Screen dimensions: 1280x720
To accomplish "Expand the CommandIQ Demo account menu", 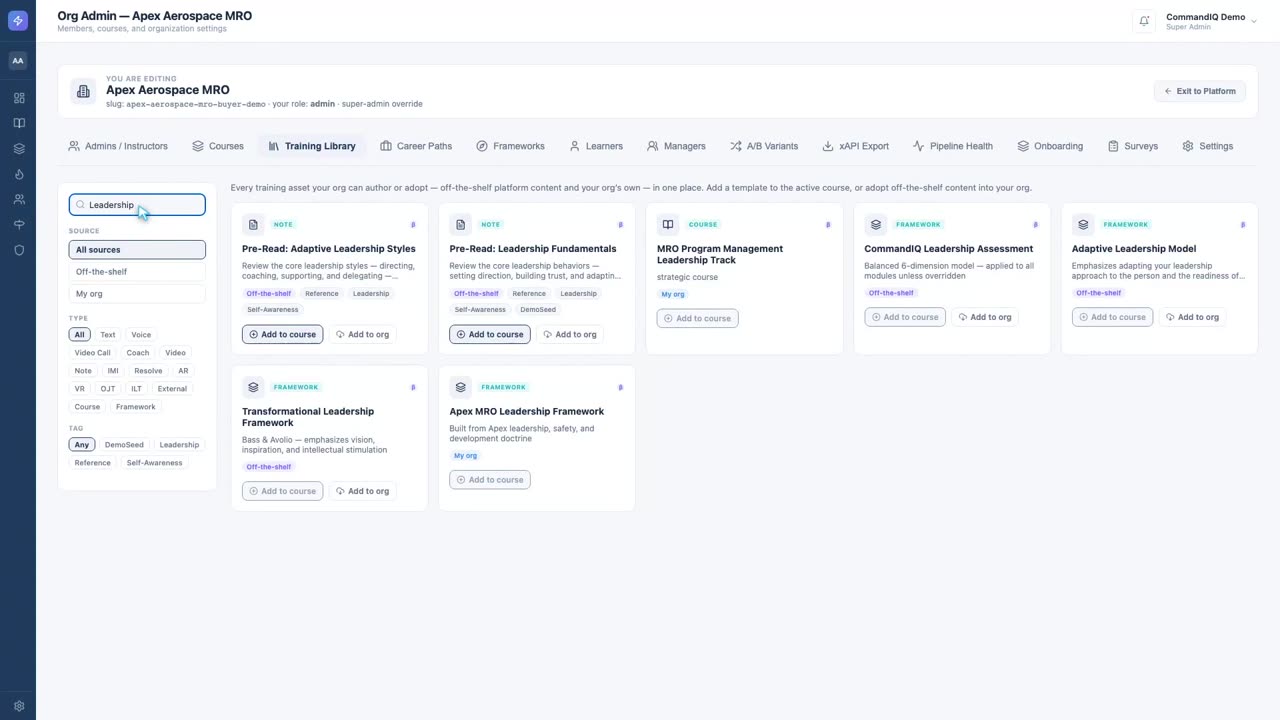I will [x=1211, y=21].
